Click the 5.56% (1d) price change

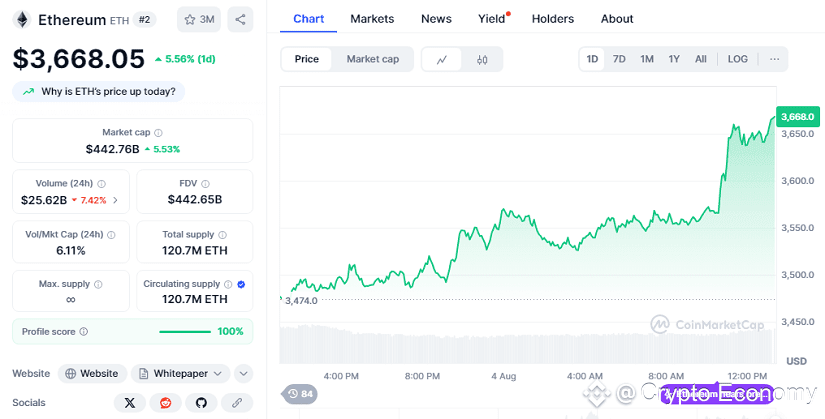coord(185,59)
